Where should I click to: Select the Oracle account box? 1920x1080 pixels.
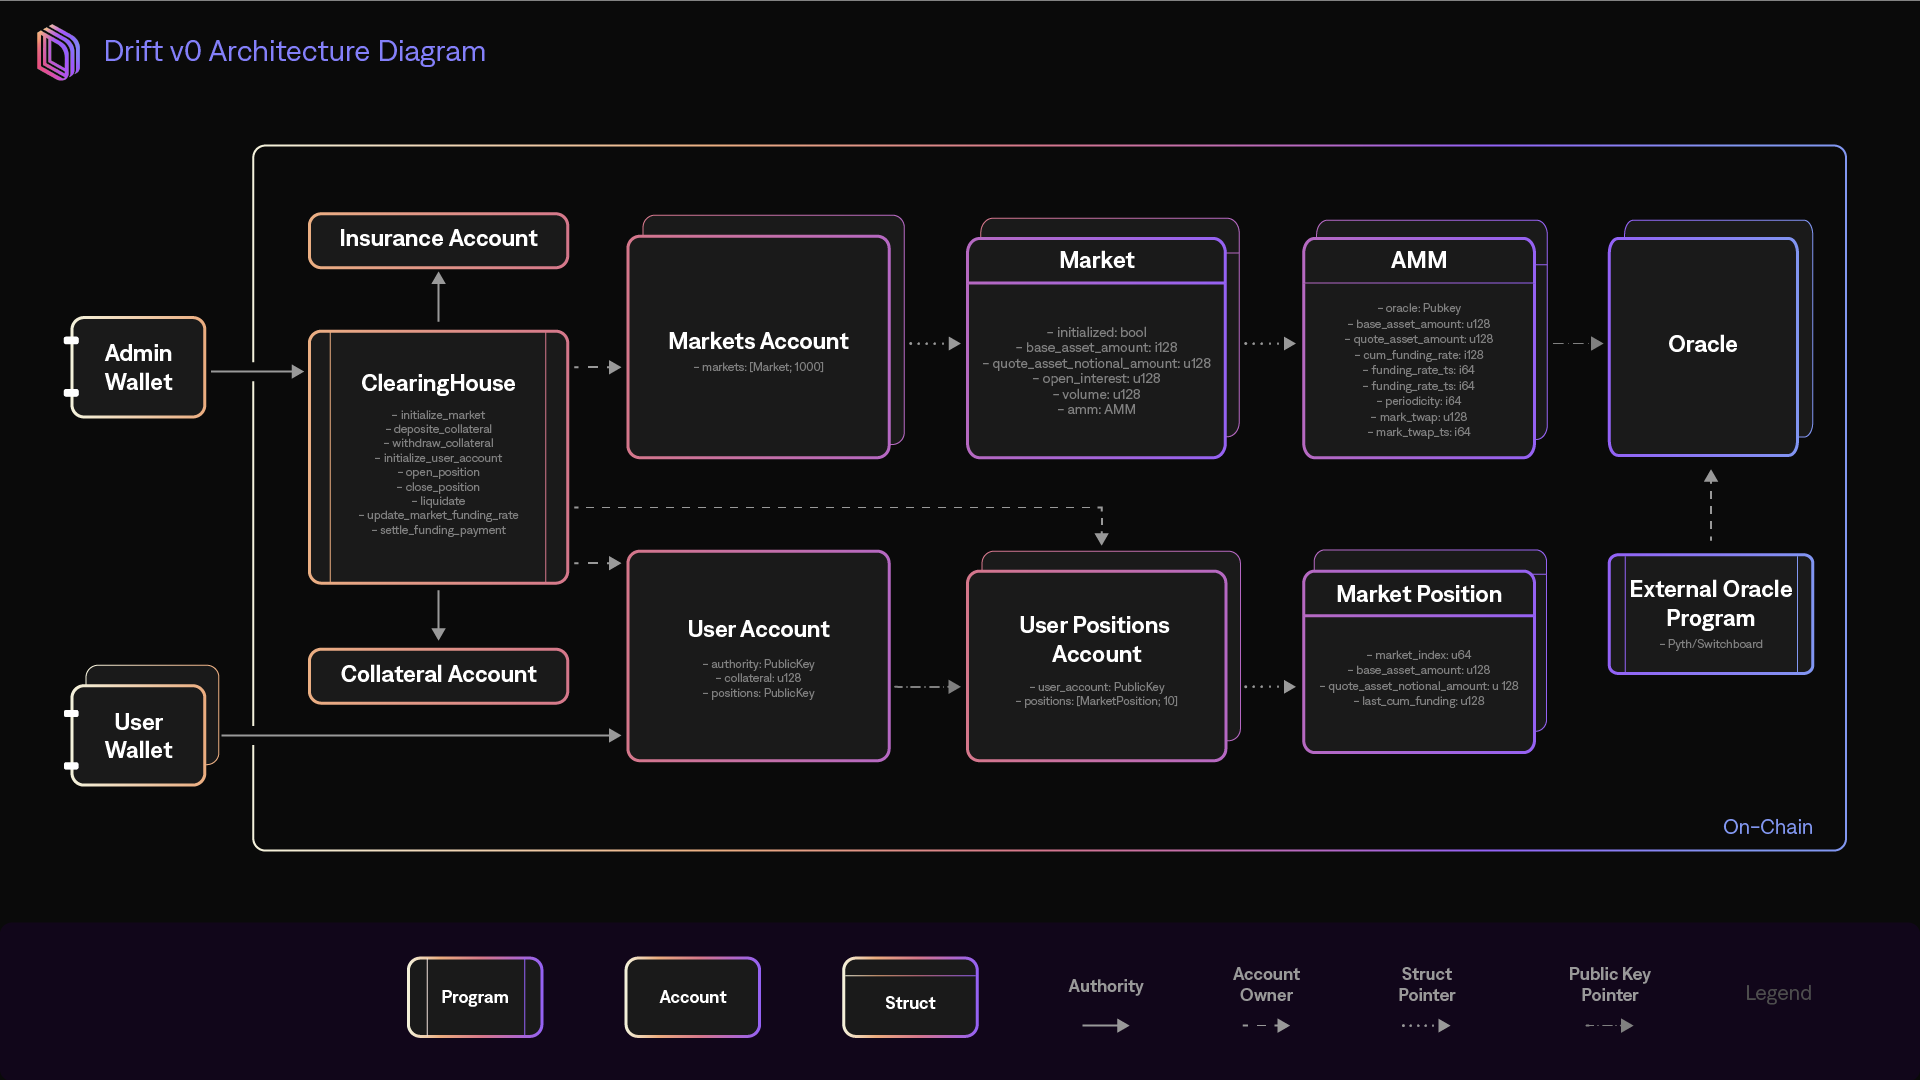(1702, 346)
